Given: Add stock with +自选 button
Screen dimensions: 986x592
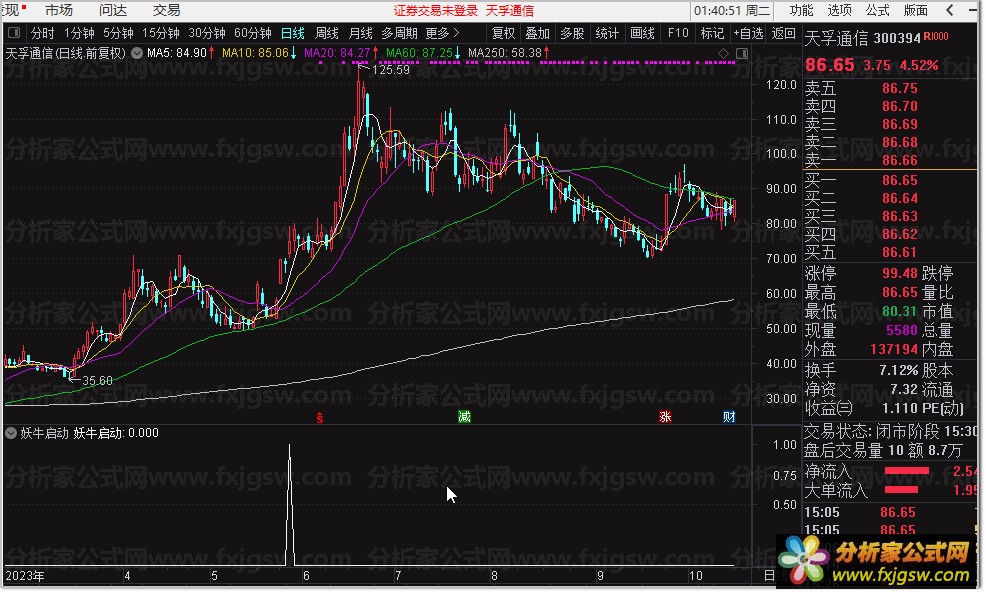Looking at the screenshot, I should [x=749, y=33].
